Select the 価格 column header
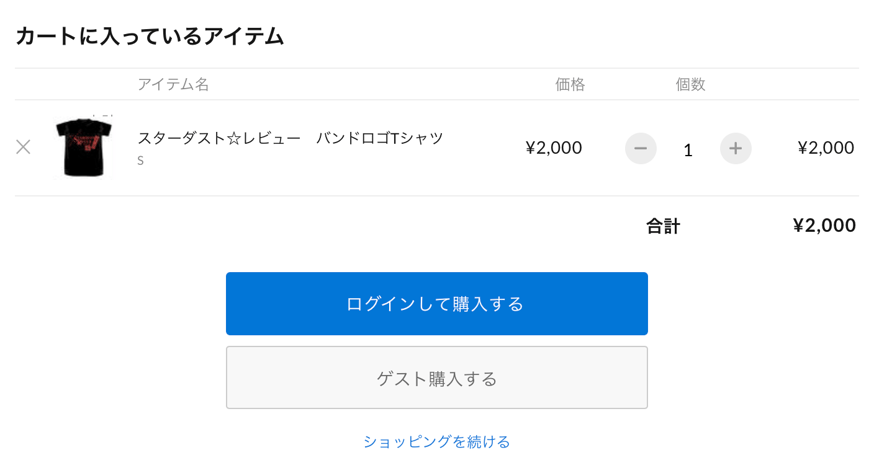The image size is (874, 476). point(570,84)
